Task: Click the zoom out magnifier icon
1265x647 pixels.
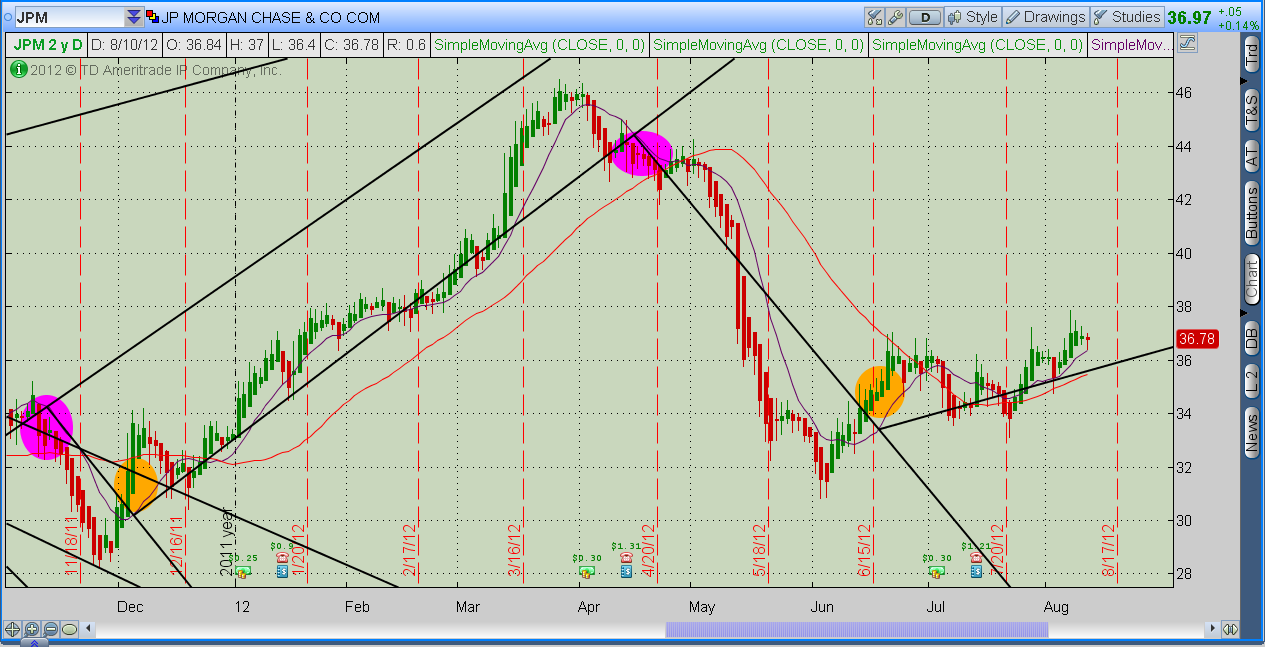Action: click(x=50, y=629)
